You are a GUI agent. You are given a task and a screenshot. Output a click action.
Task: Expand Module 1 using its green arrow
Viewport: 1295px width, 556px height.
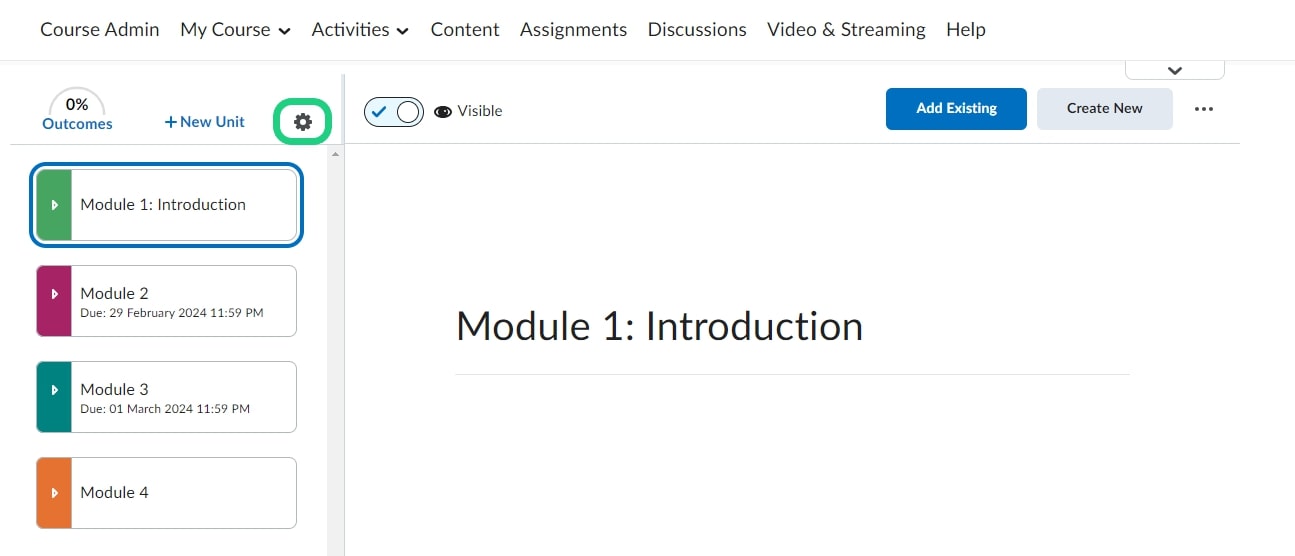[54, 205]
